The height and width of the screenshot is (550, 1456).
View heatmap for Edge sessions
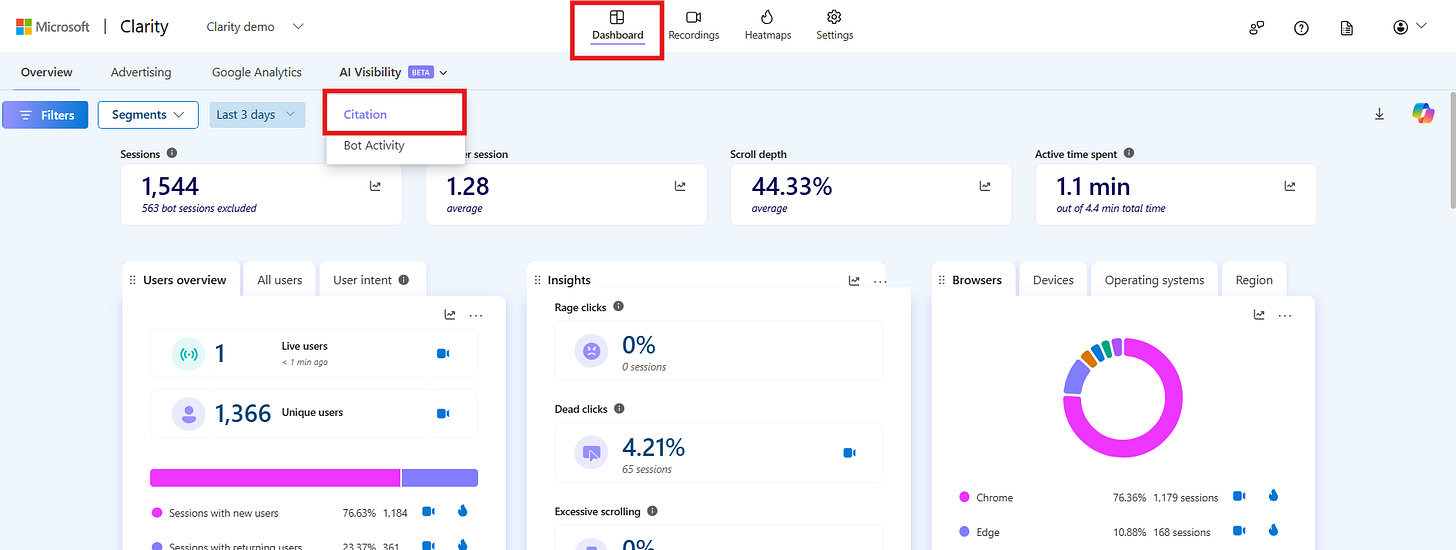coord(1273,531)
